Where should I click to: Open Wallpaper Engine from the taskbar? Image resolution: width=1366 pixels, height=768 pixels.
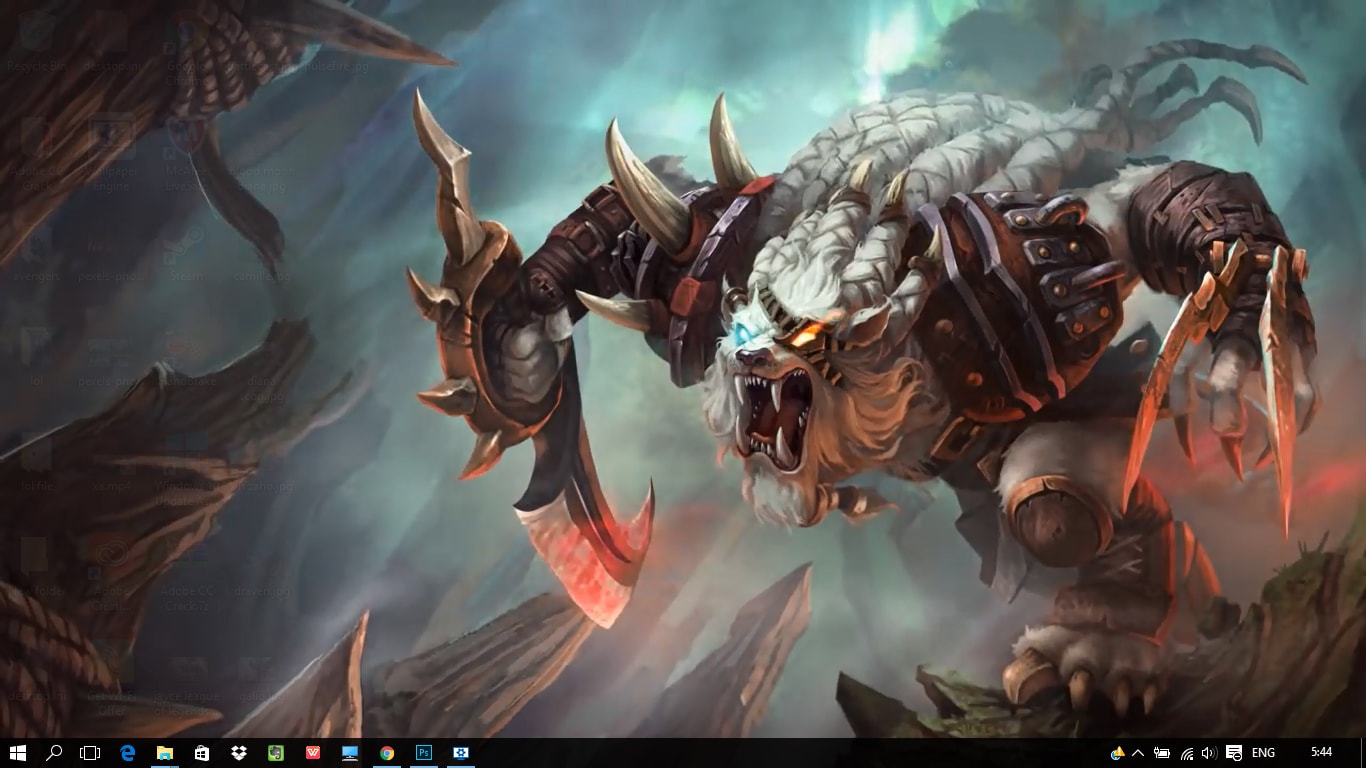460,753
